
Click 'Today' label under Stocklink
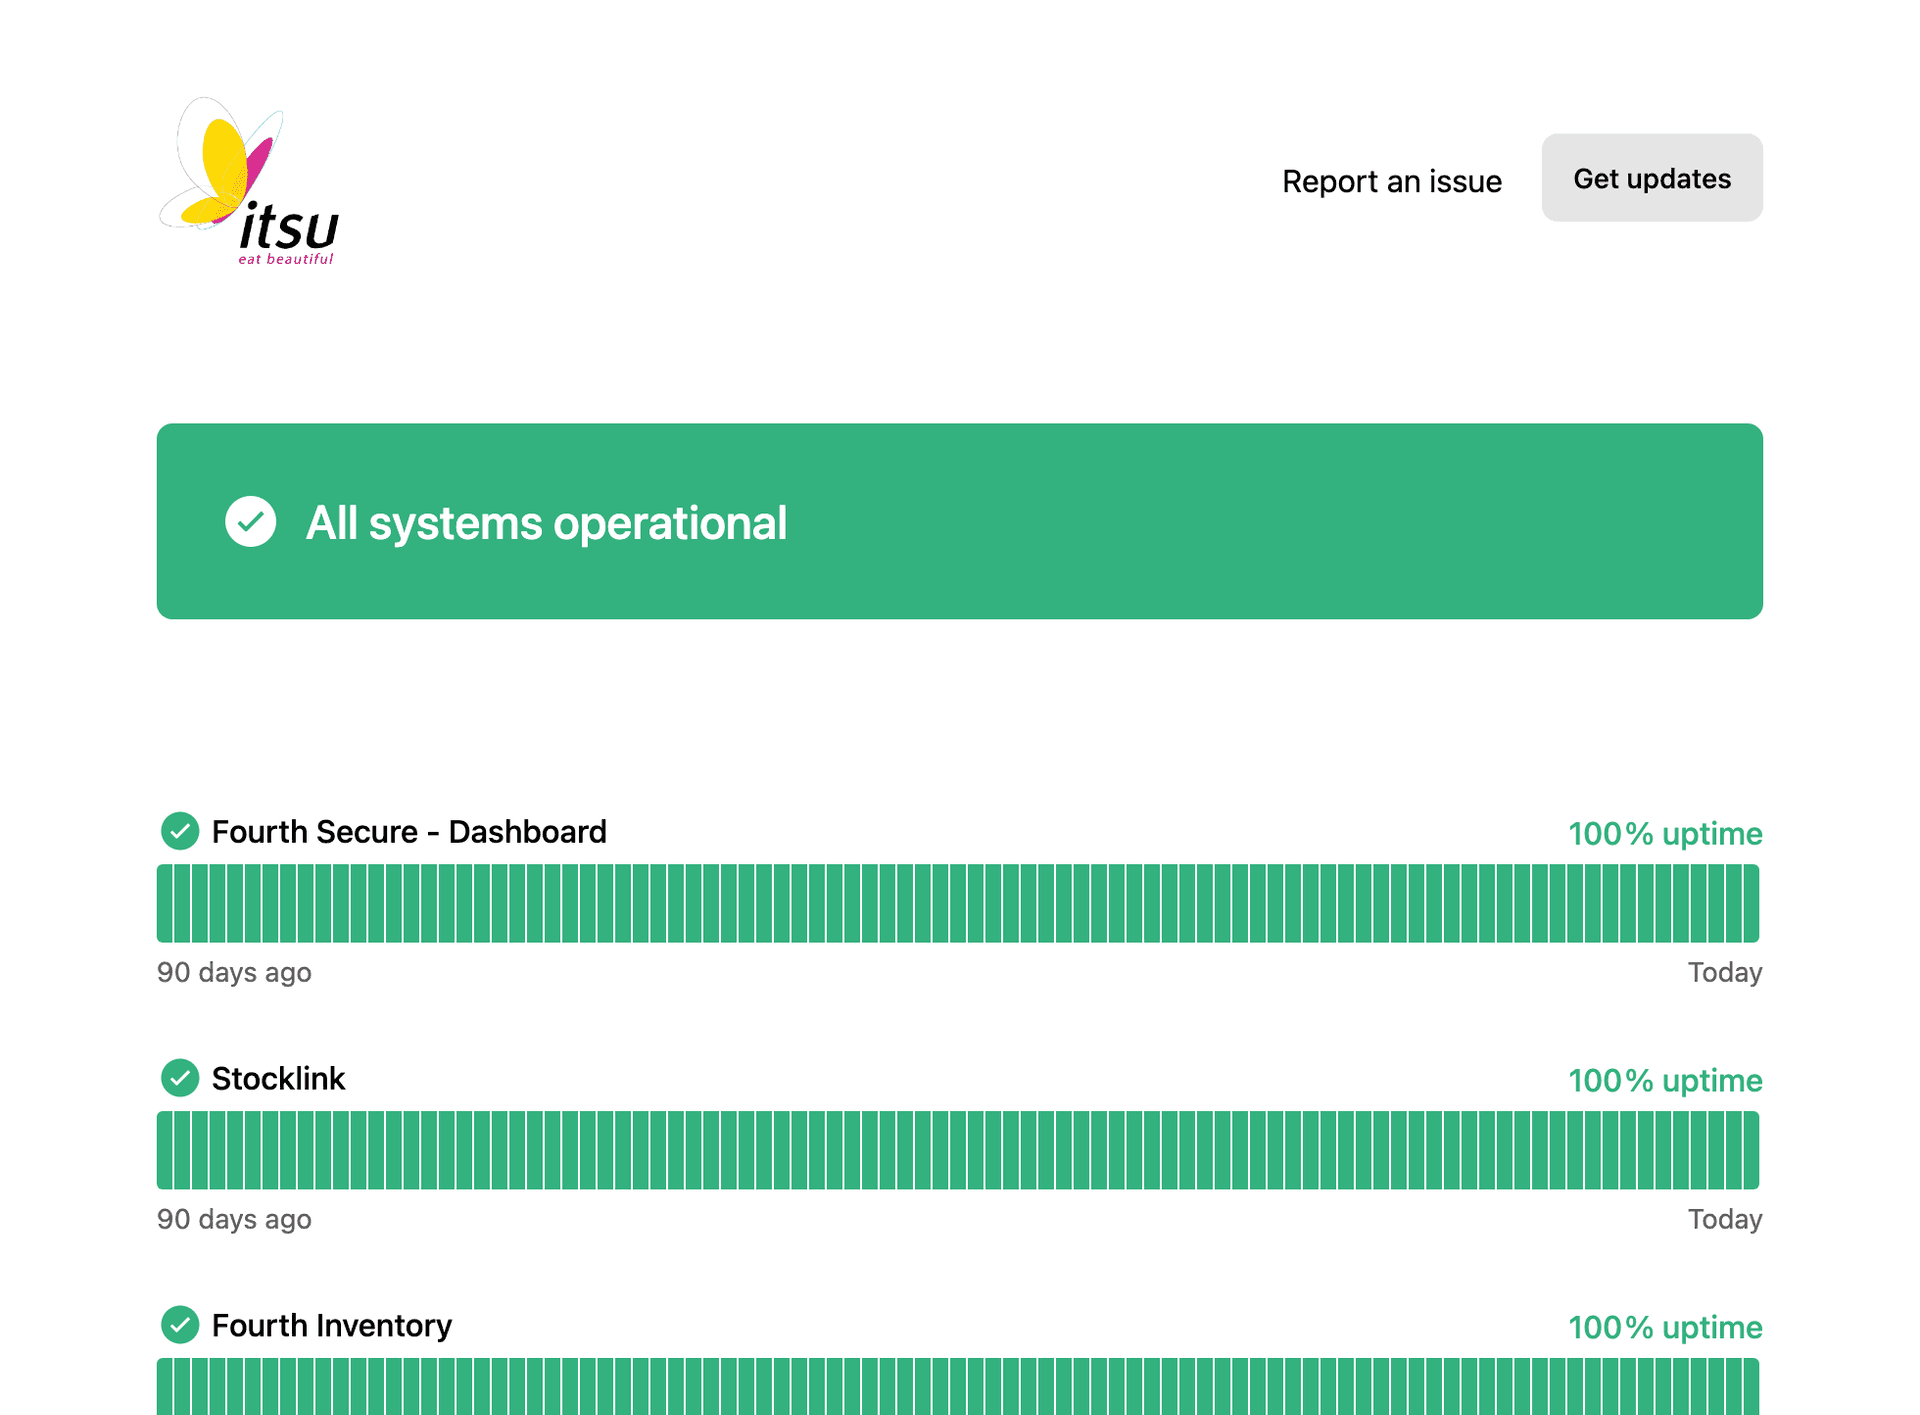(1725, 1219)
